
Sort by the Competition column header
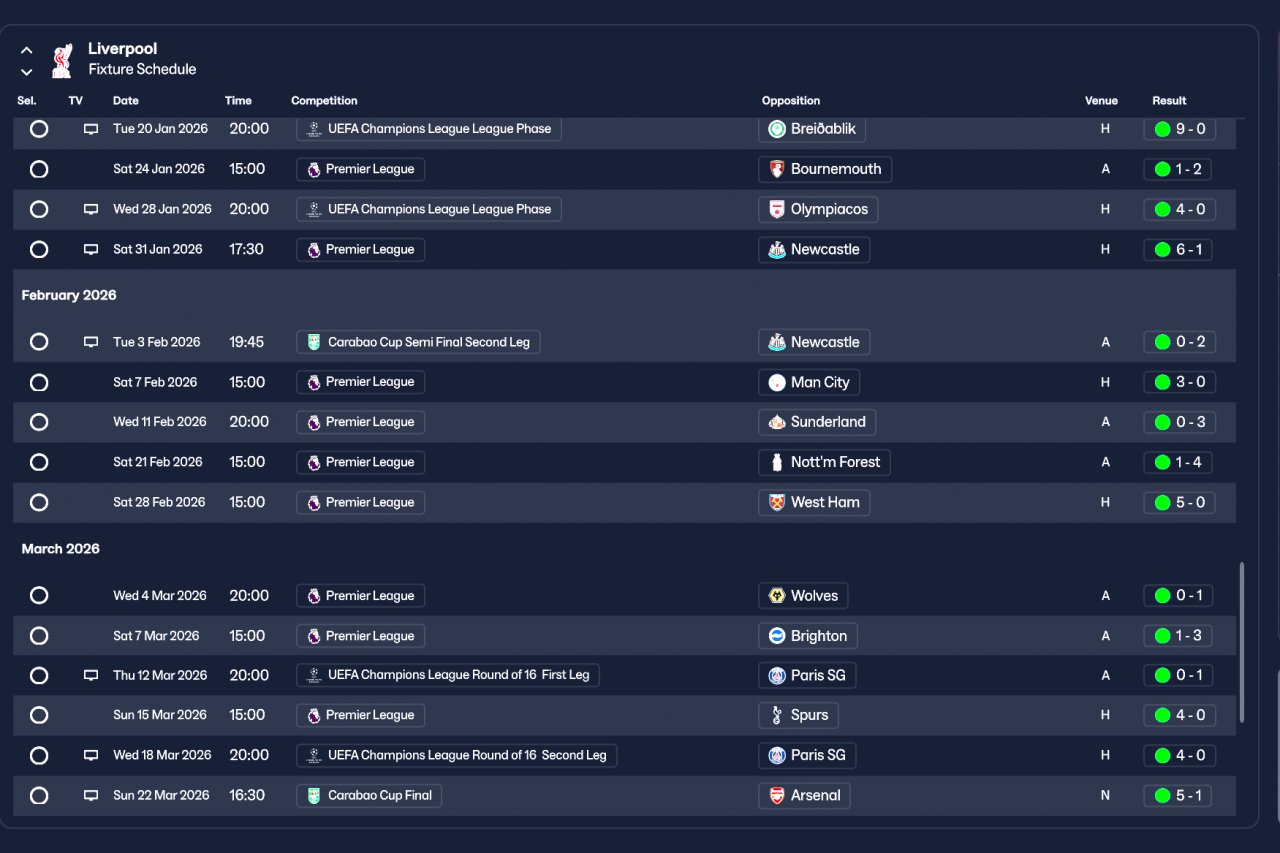pyautogui.click(x=324, y=101)
